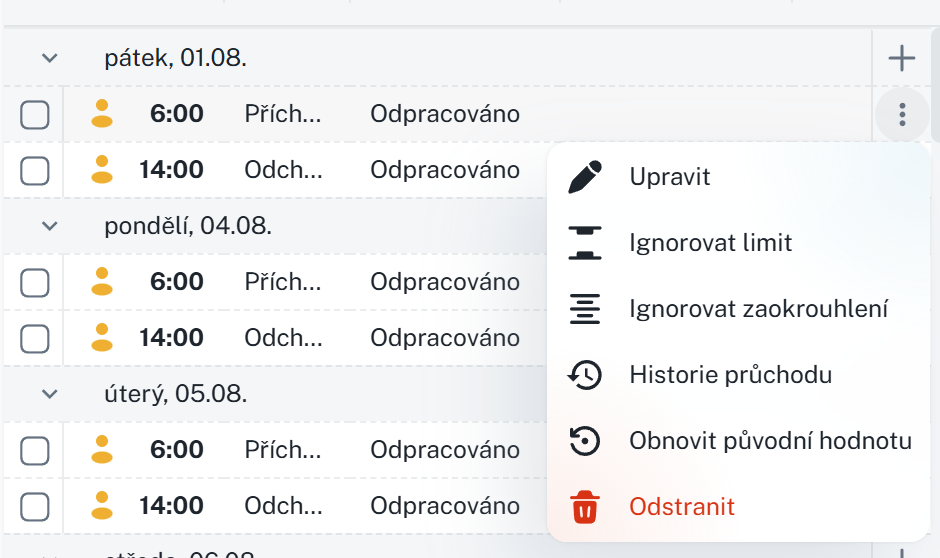This screenshot has height=558, width=940.
Task: Click the Historie průchodu clock icon
Action: point(585,375)
